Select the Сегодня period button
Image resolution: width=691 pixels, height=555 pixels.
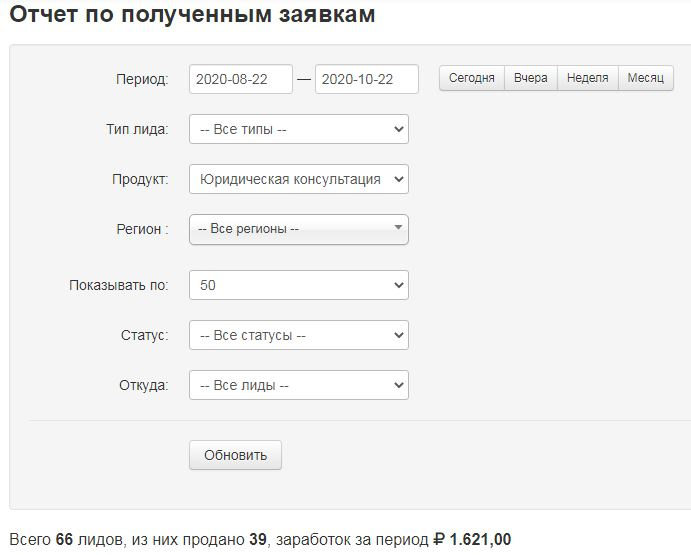[471, 78]
